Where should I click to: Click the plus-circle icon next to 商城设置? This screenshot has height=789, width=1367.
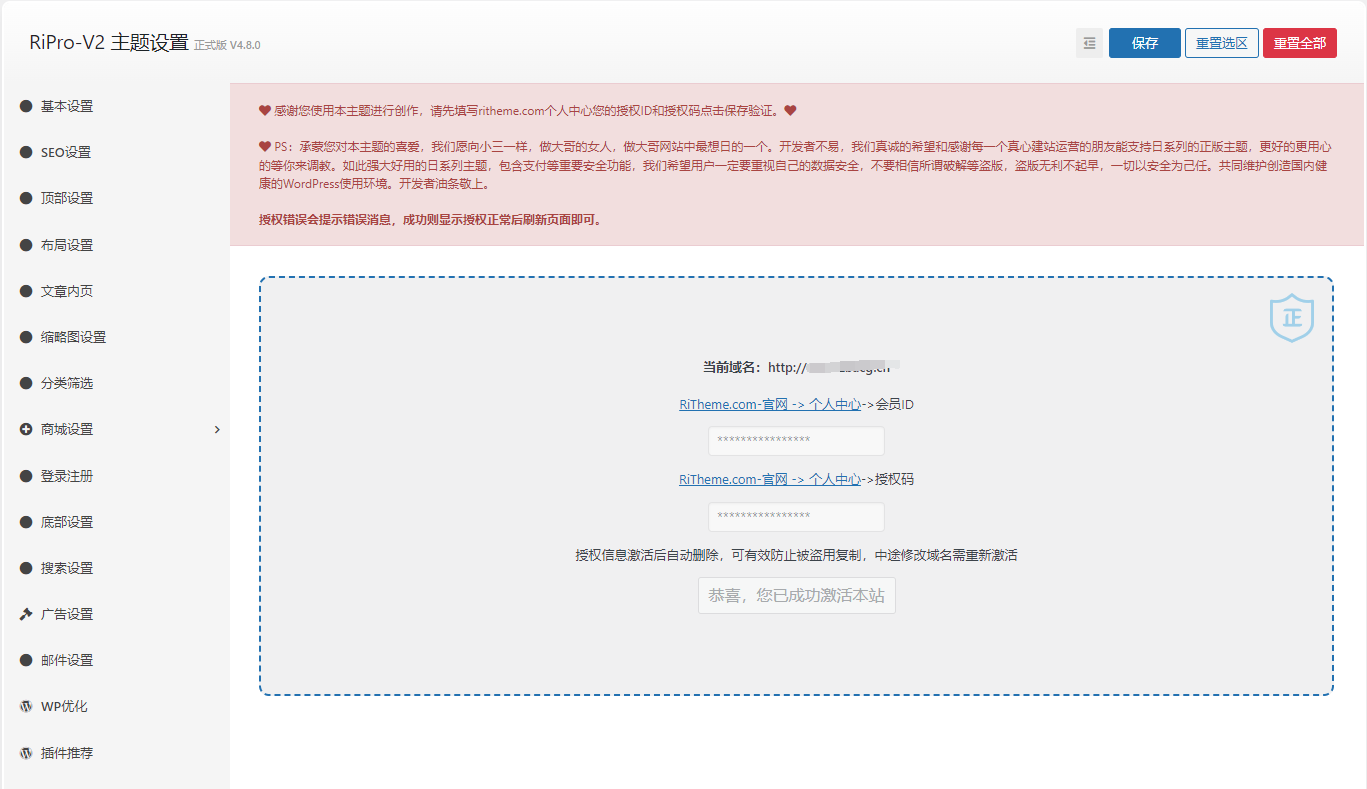(x=26, y=429)
